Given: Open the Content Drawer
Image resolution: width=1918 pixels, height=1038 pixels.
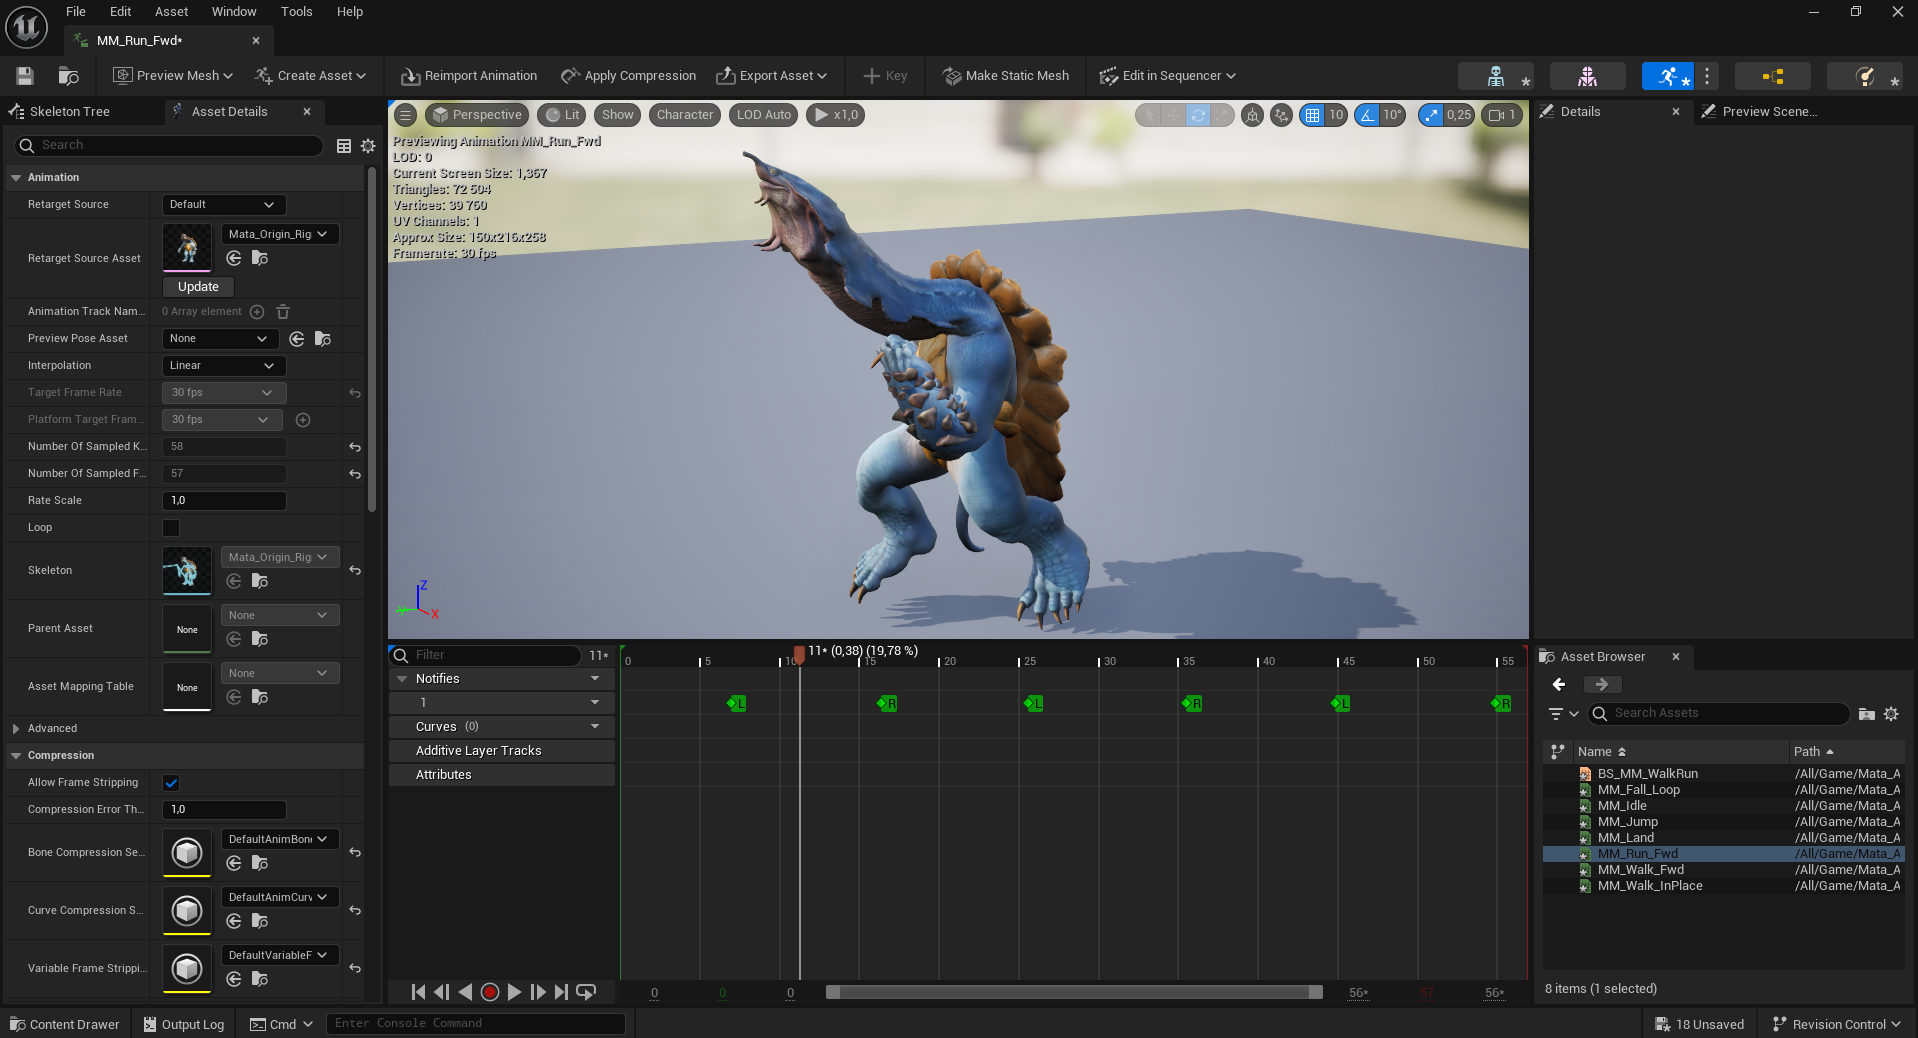Looking at the screenshot, I should (65, 1024).
